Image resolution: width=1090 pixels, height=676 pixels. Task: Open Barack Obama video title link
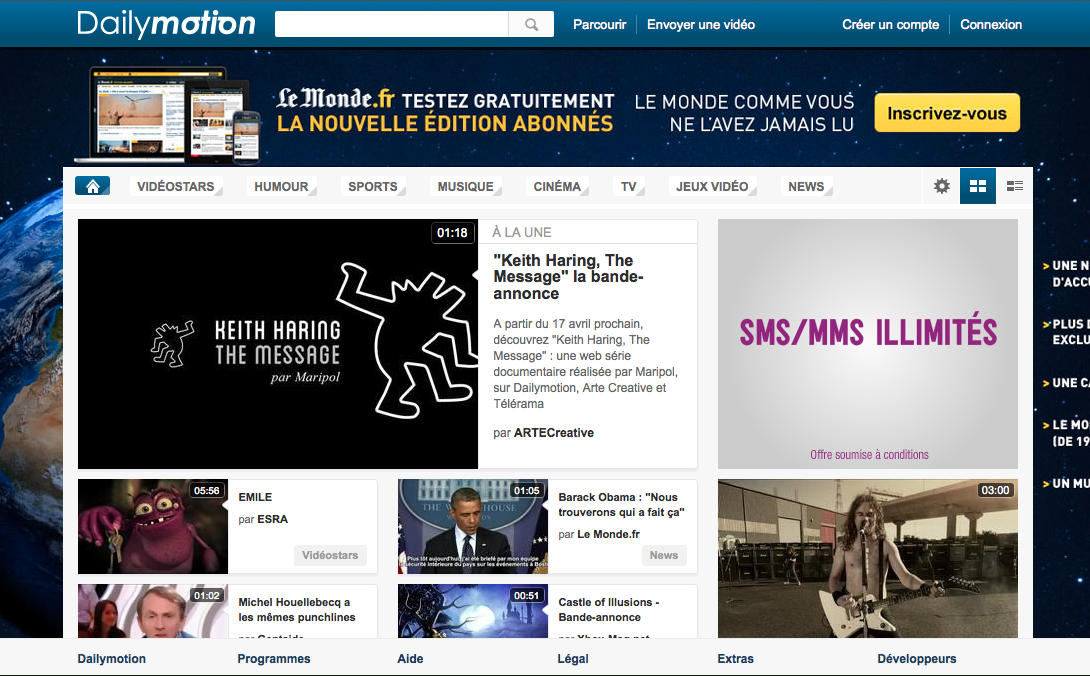(x=621, y=505)
